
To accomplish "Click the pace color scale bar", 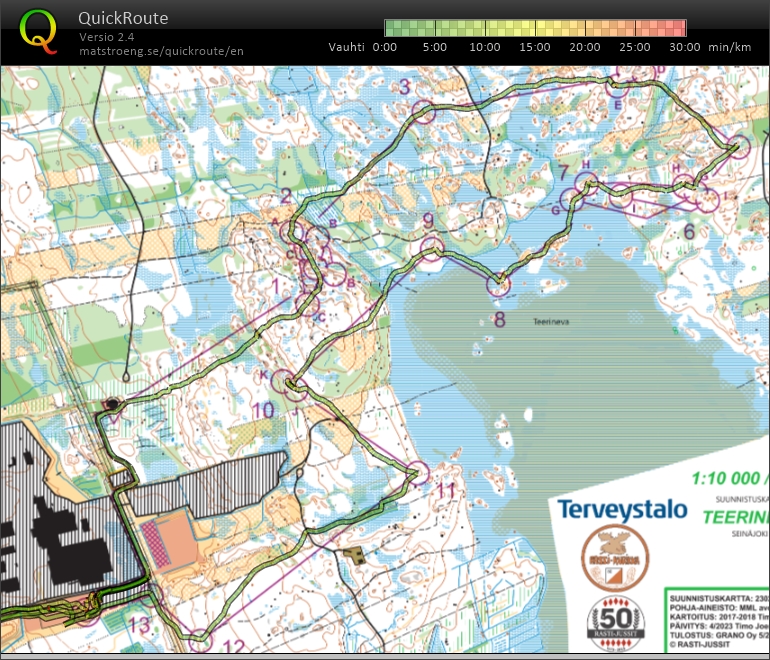I will (x=535, y=28).
